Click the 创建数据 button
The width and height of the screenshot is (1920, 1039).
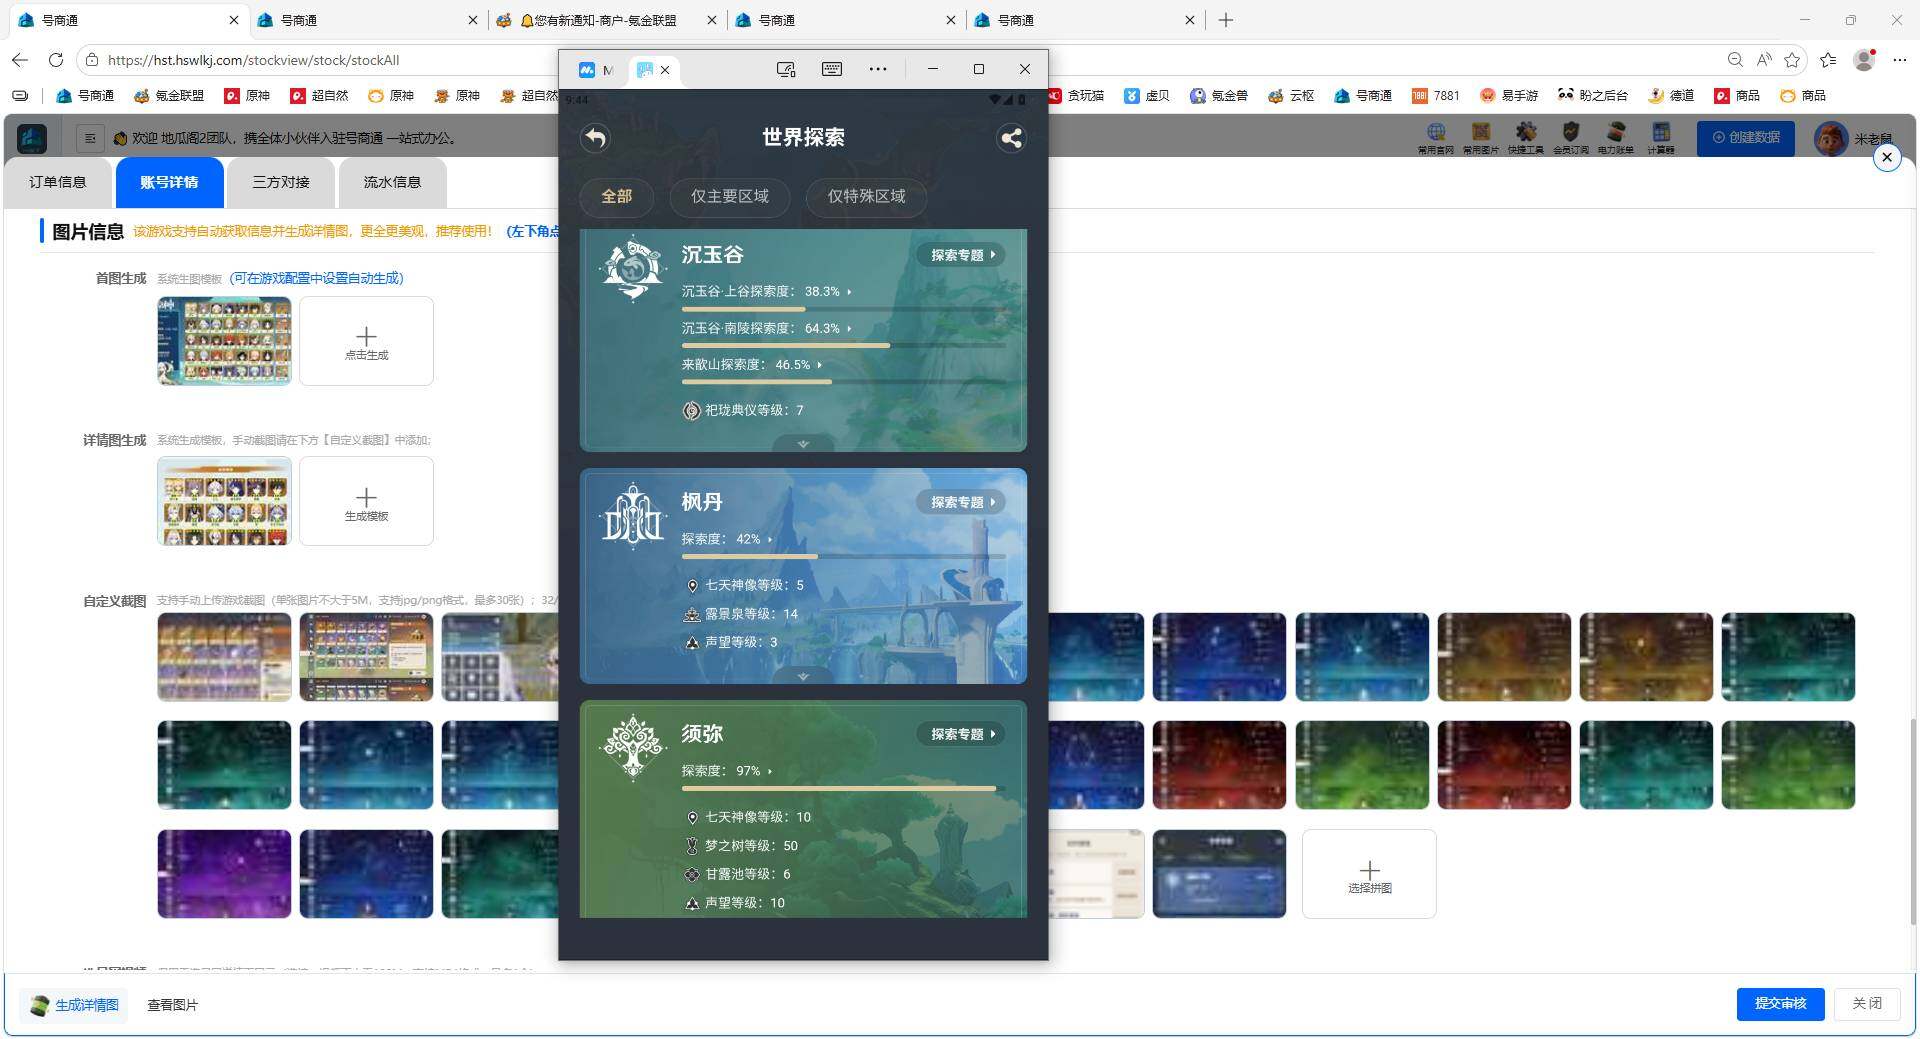pos(1745,138)
